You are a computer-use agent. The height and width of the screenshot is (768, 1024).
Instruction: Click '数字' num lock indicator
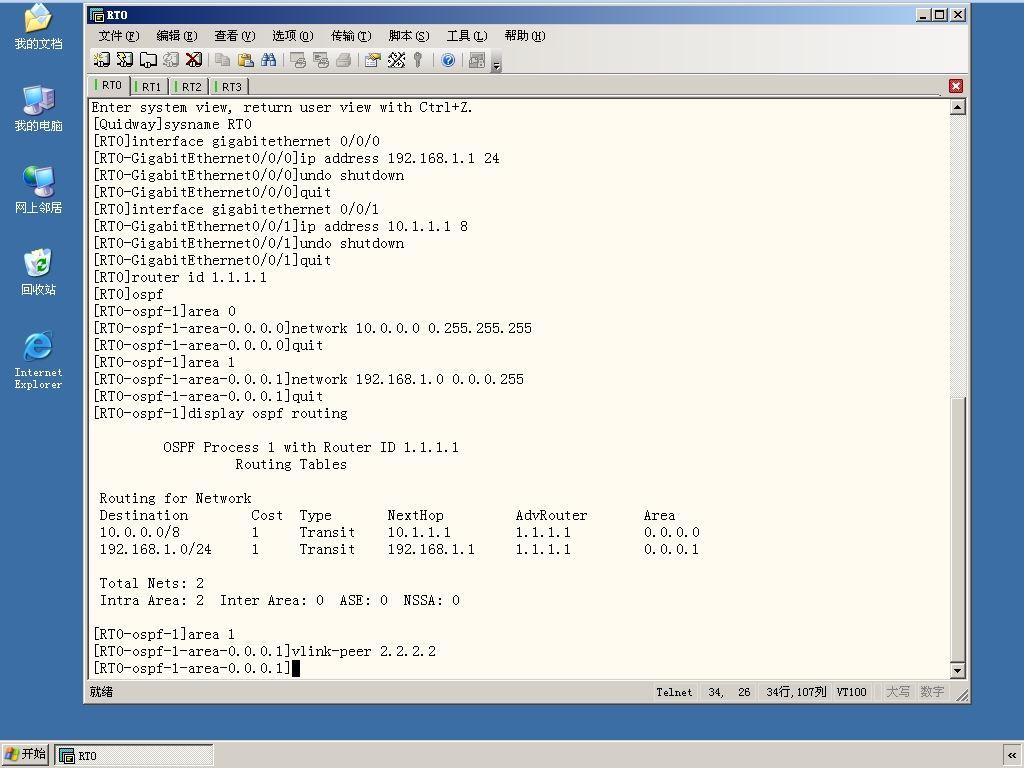(932, 692)
